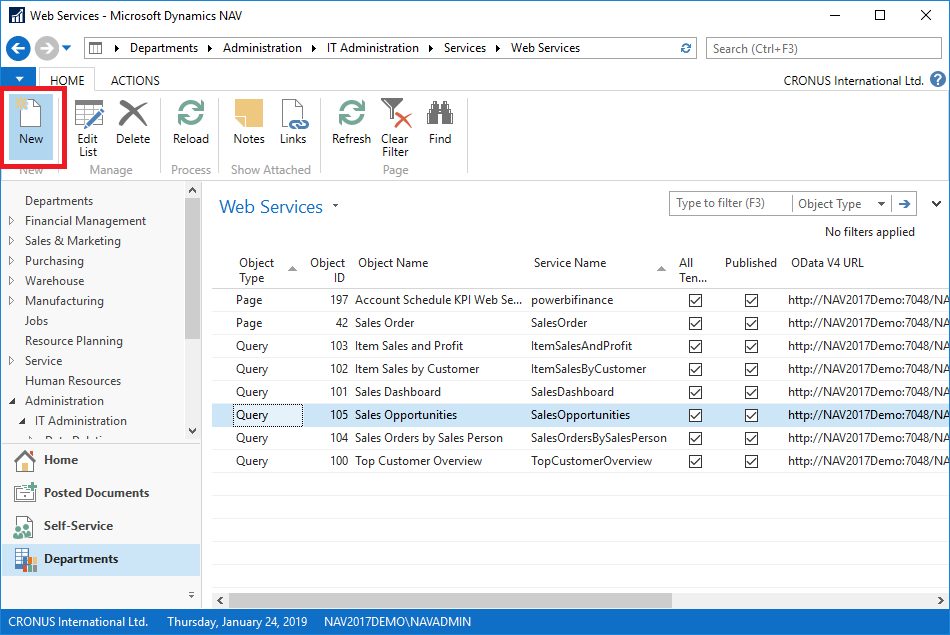The width and height of the screenshot is (950, 635).
Task: Open Find with the binoculars icon
Action: click(440, 122)
